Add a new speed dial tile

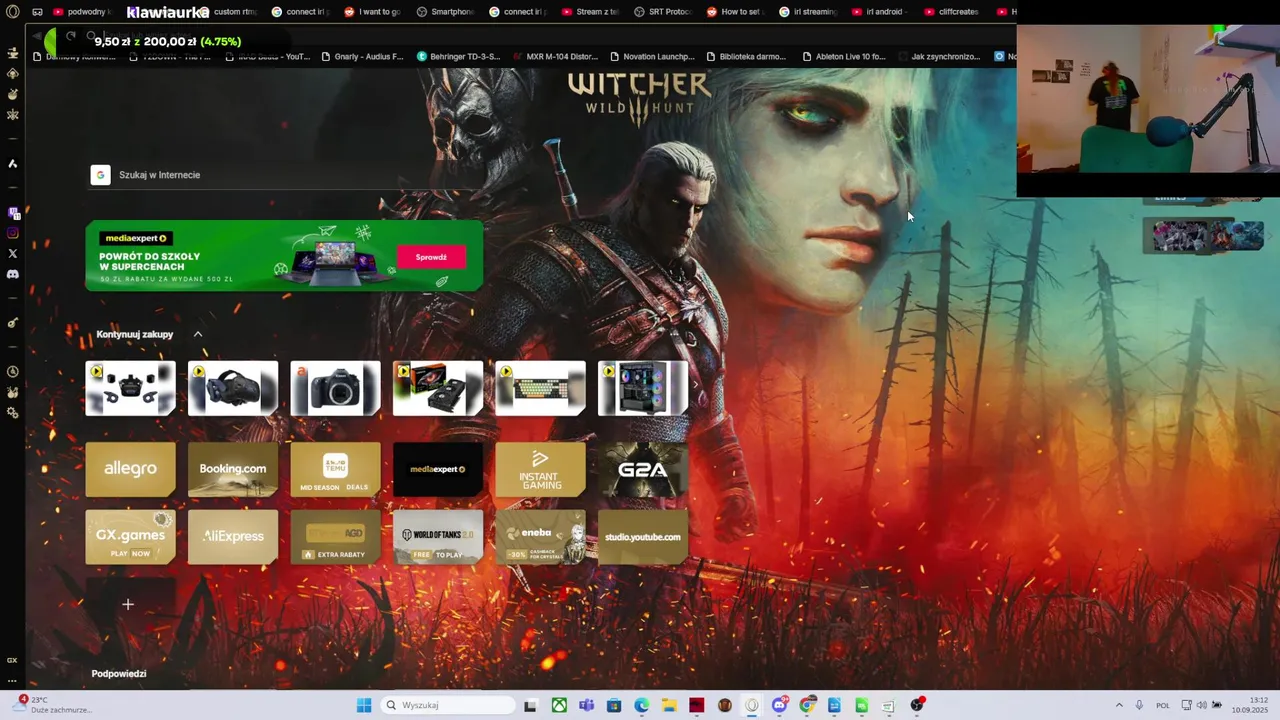tap(128, 604)
